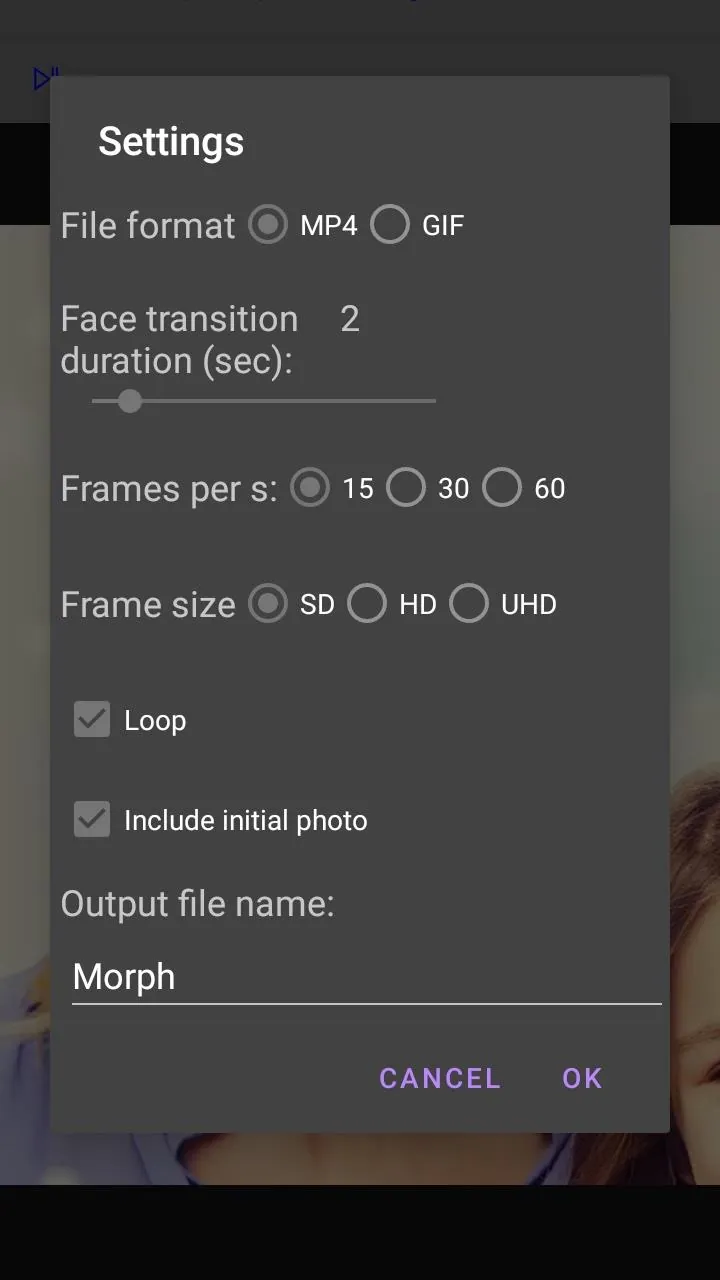Tap the transition duration value 2
The width and height of the screenshot is (720, 1280).
pos(349,319)
